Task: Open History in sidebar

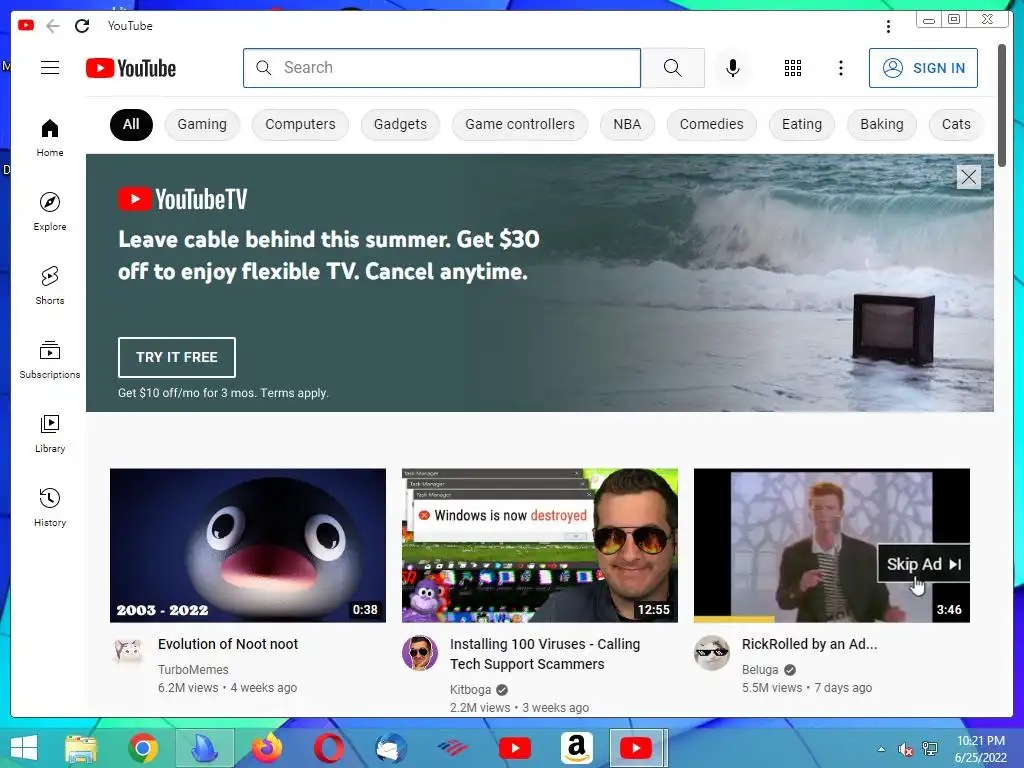Action: 50,507
